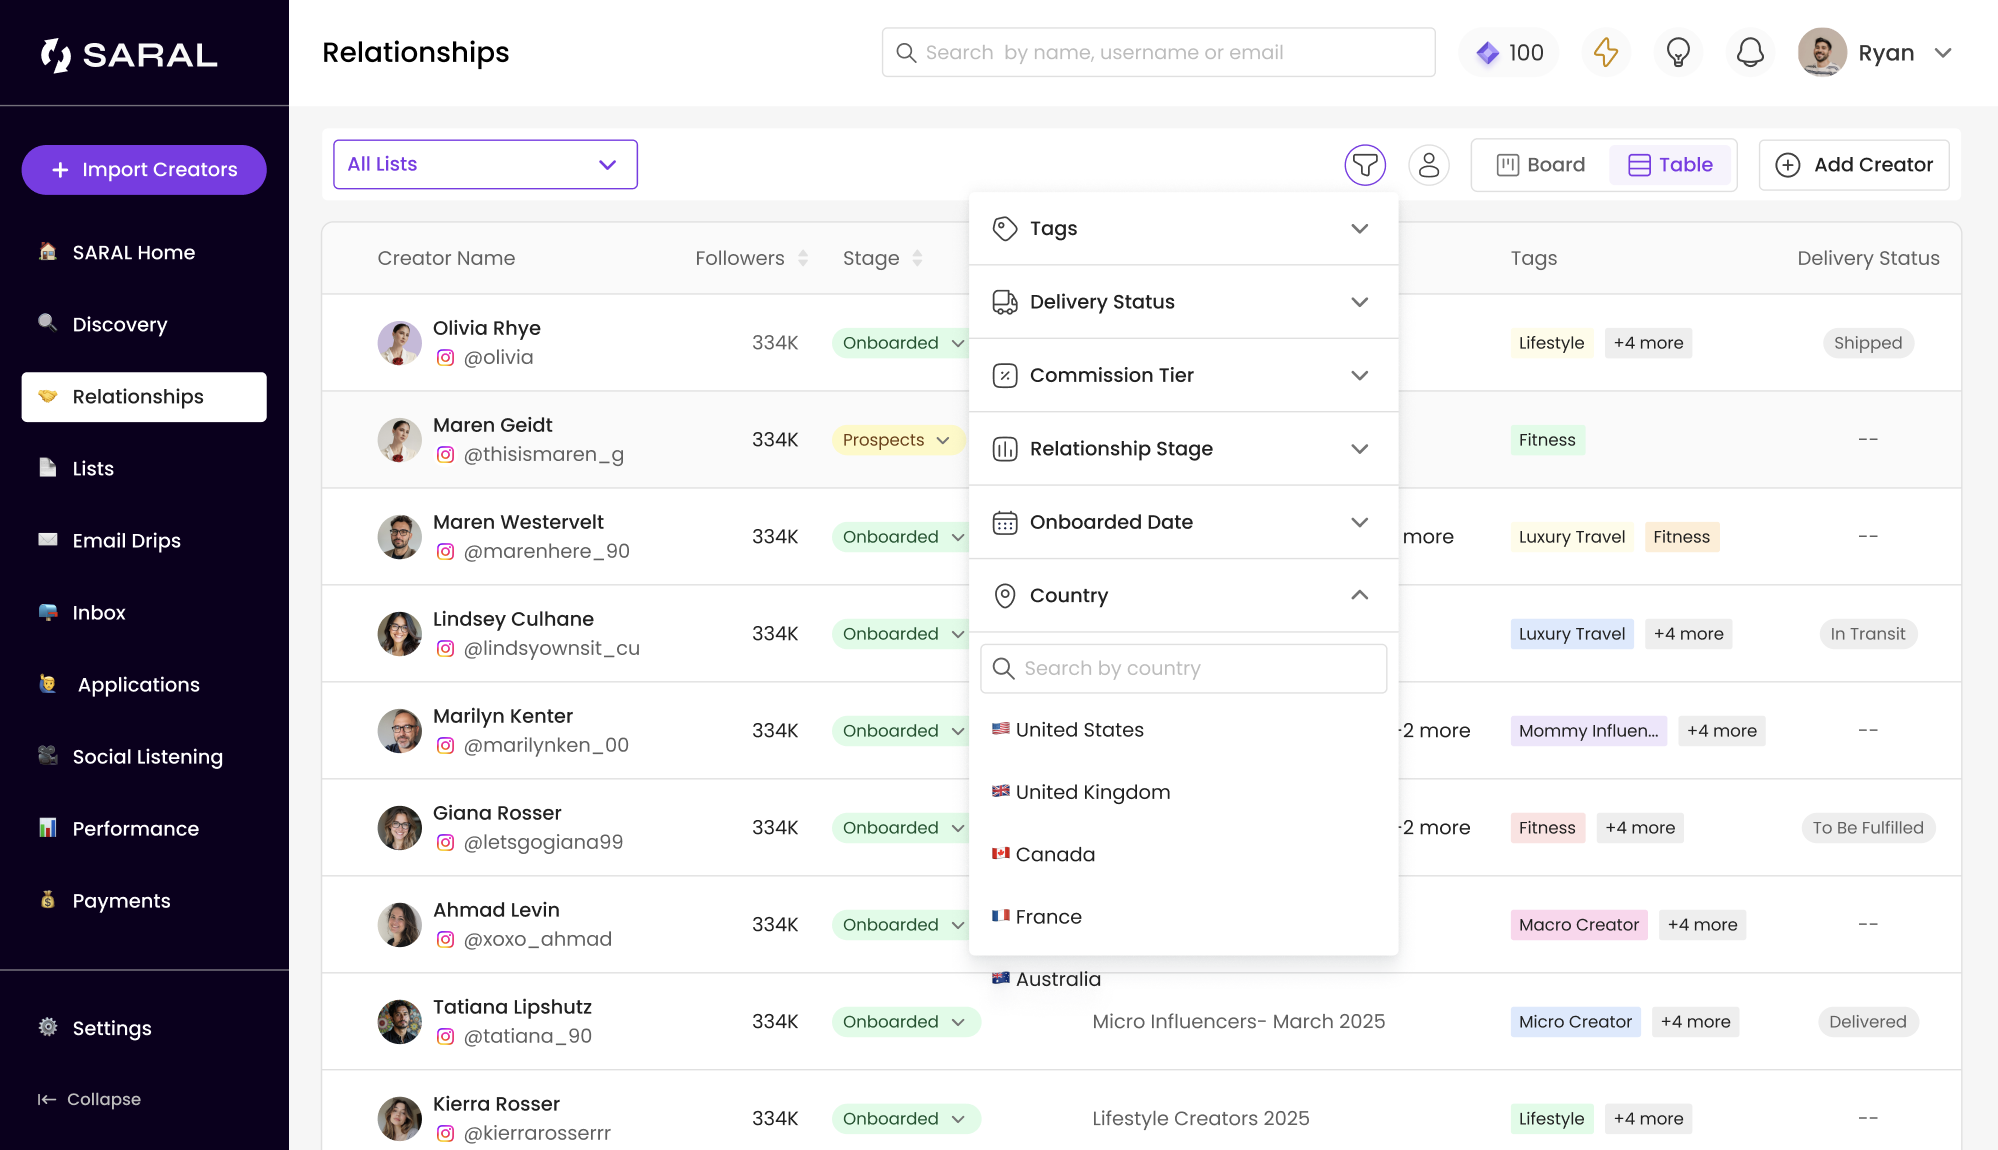1998x1150 pixels.
Task: Click the Add Creator button
Action: [1854, 165]
